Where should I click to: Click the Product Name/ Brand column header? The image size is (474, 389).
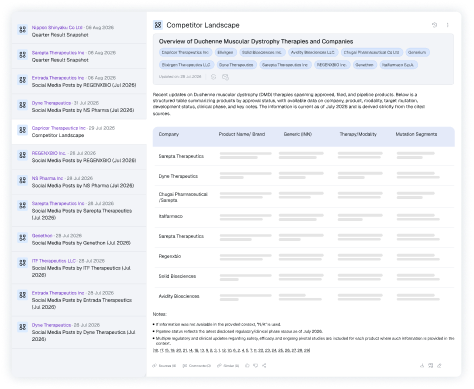point(242,134)
